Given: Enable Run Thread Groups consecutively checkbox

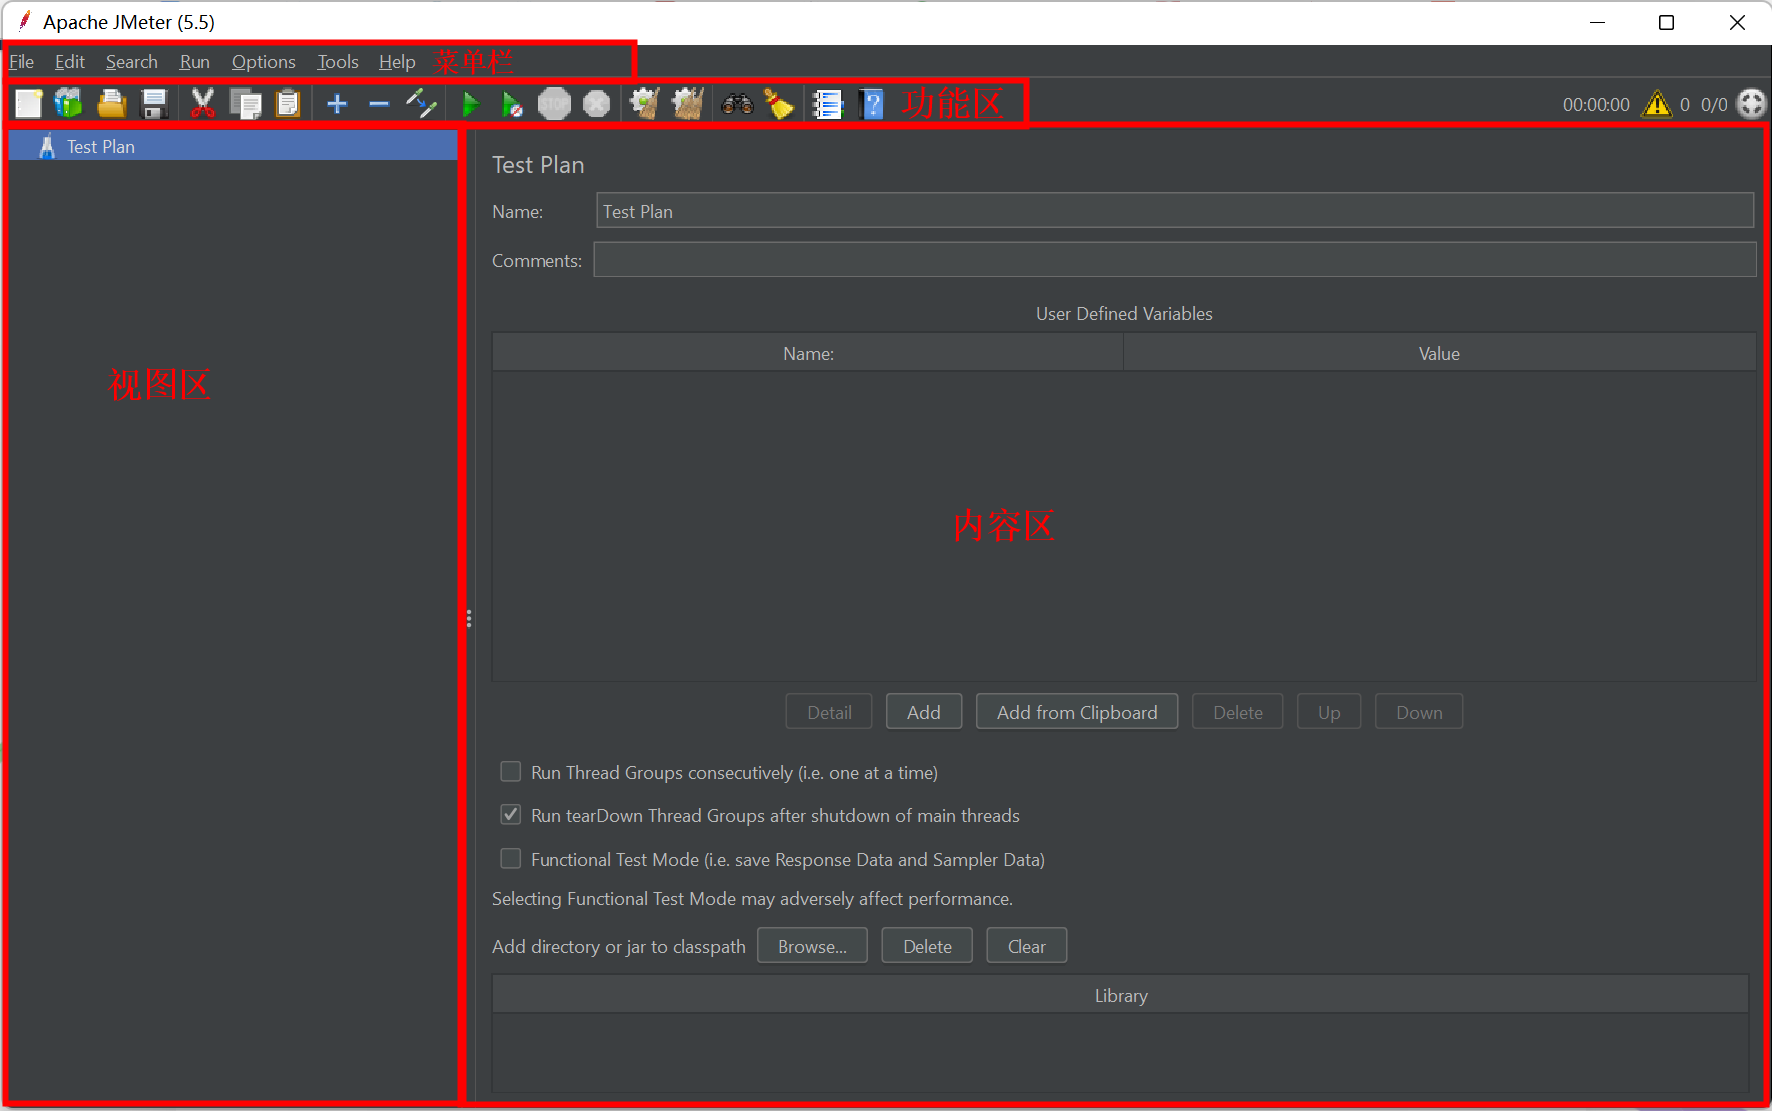Looking at the screenshot, I should click(x=511, y=772).
